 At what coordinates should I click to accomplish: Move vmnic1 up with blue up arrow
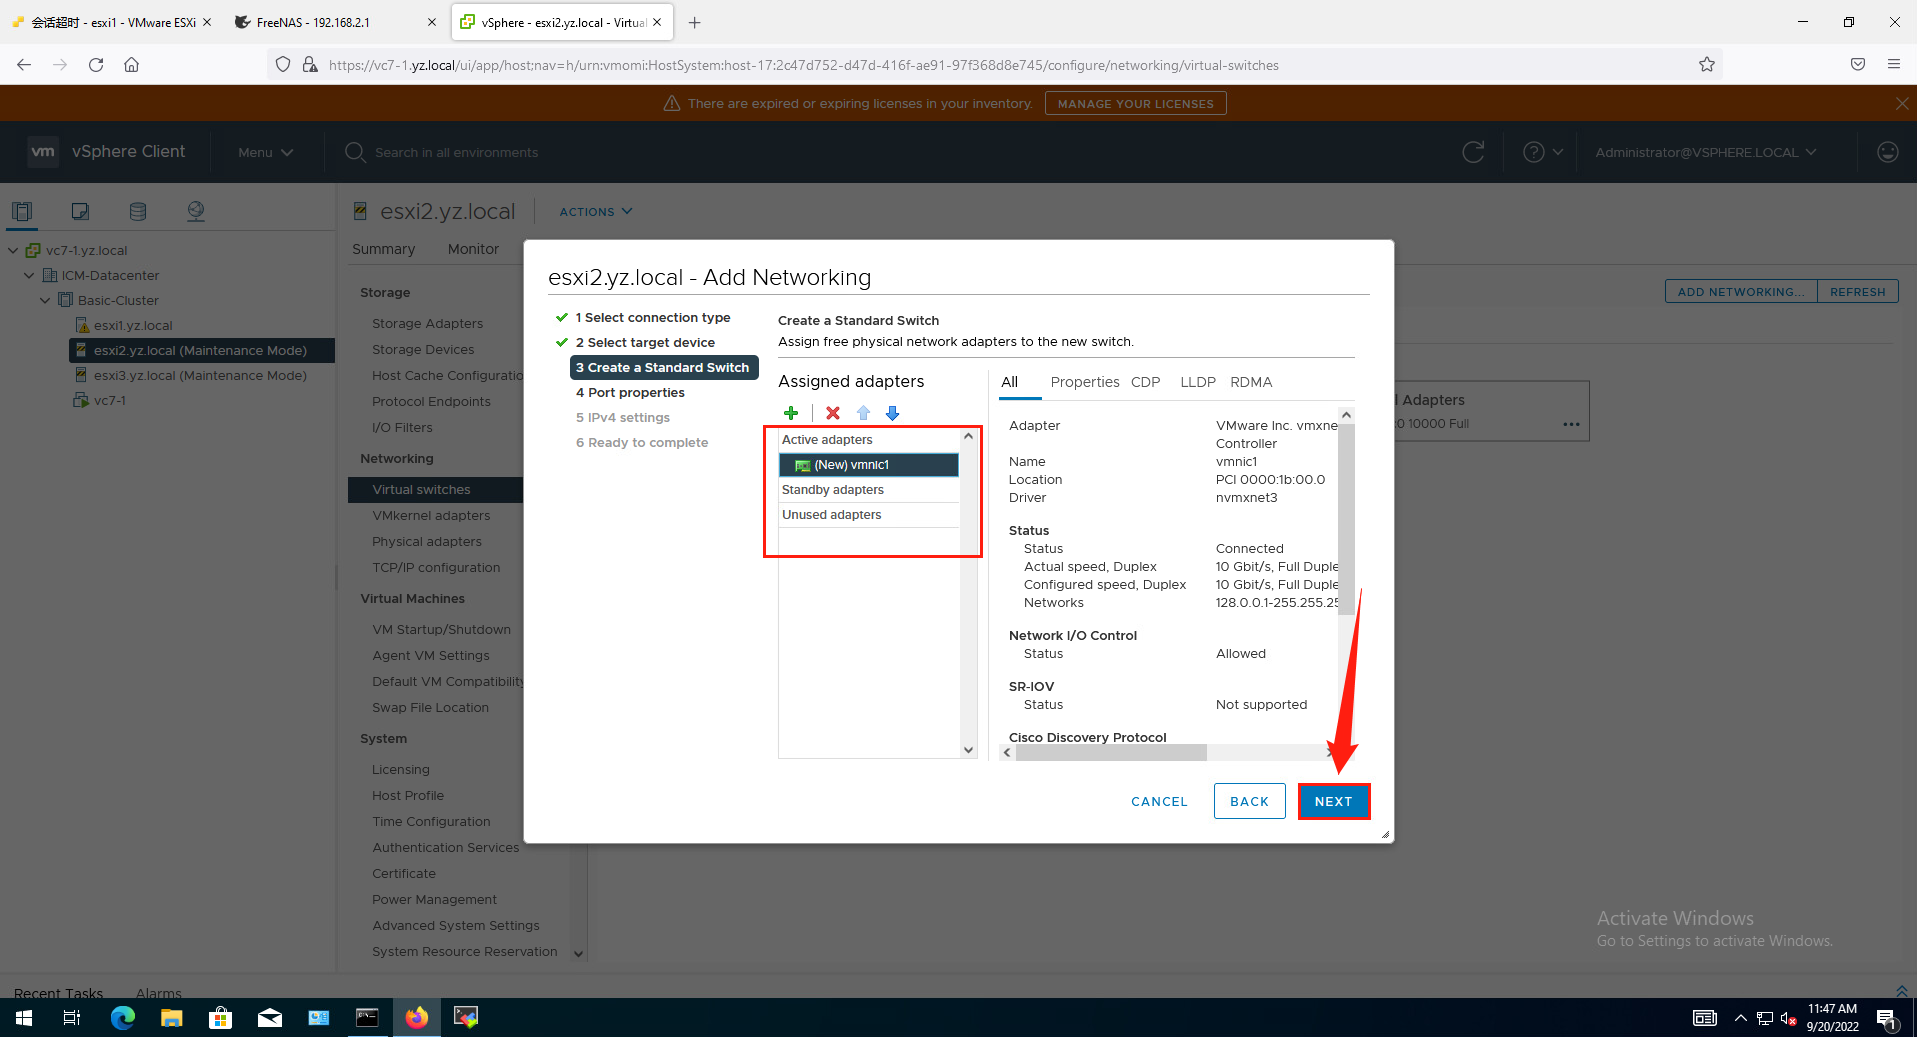863,413
